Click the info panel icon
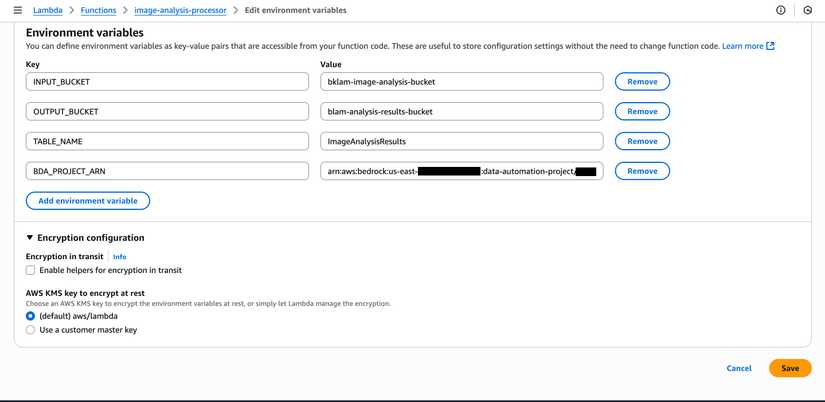 click(781, 10)
